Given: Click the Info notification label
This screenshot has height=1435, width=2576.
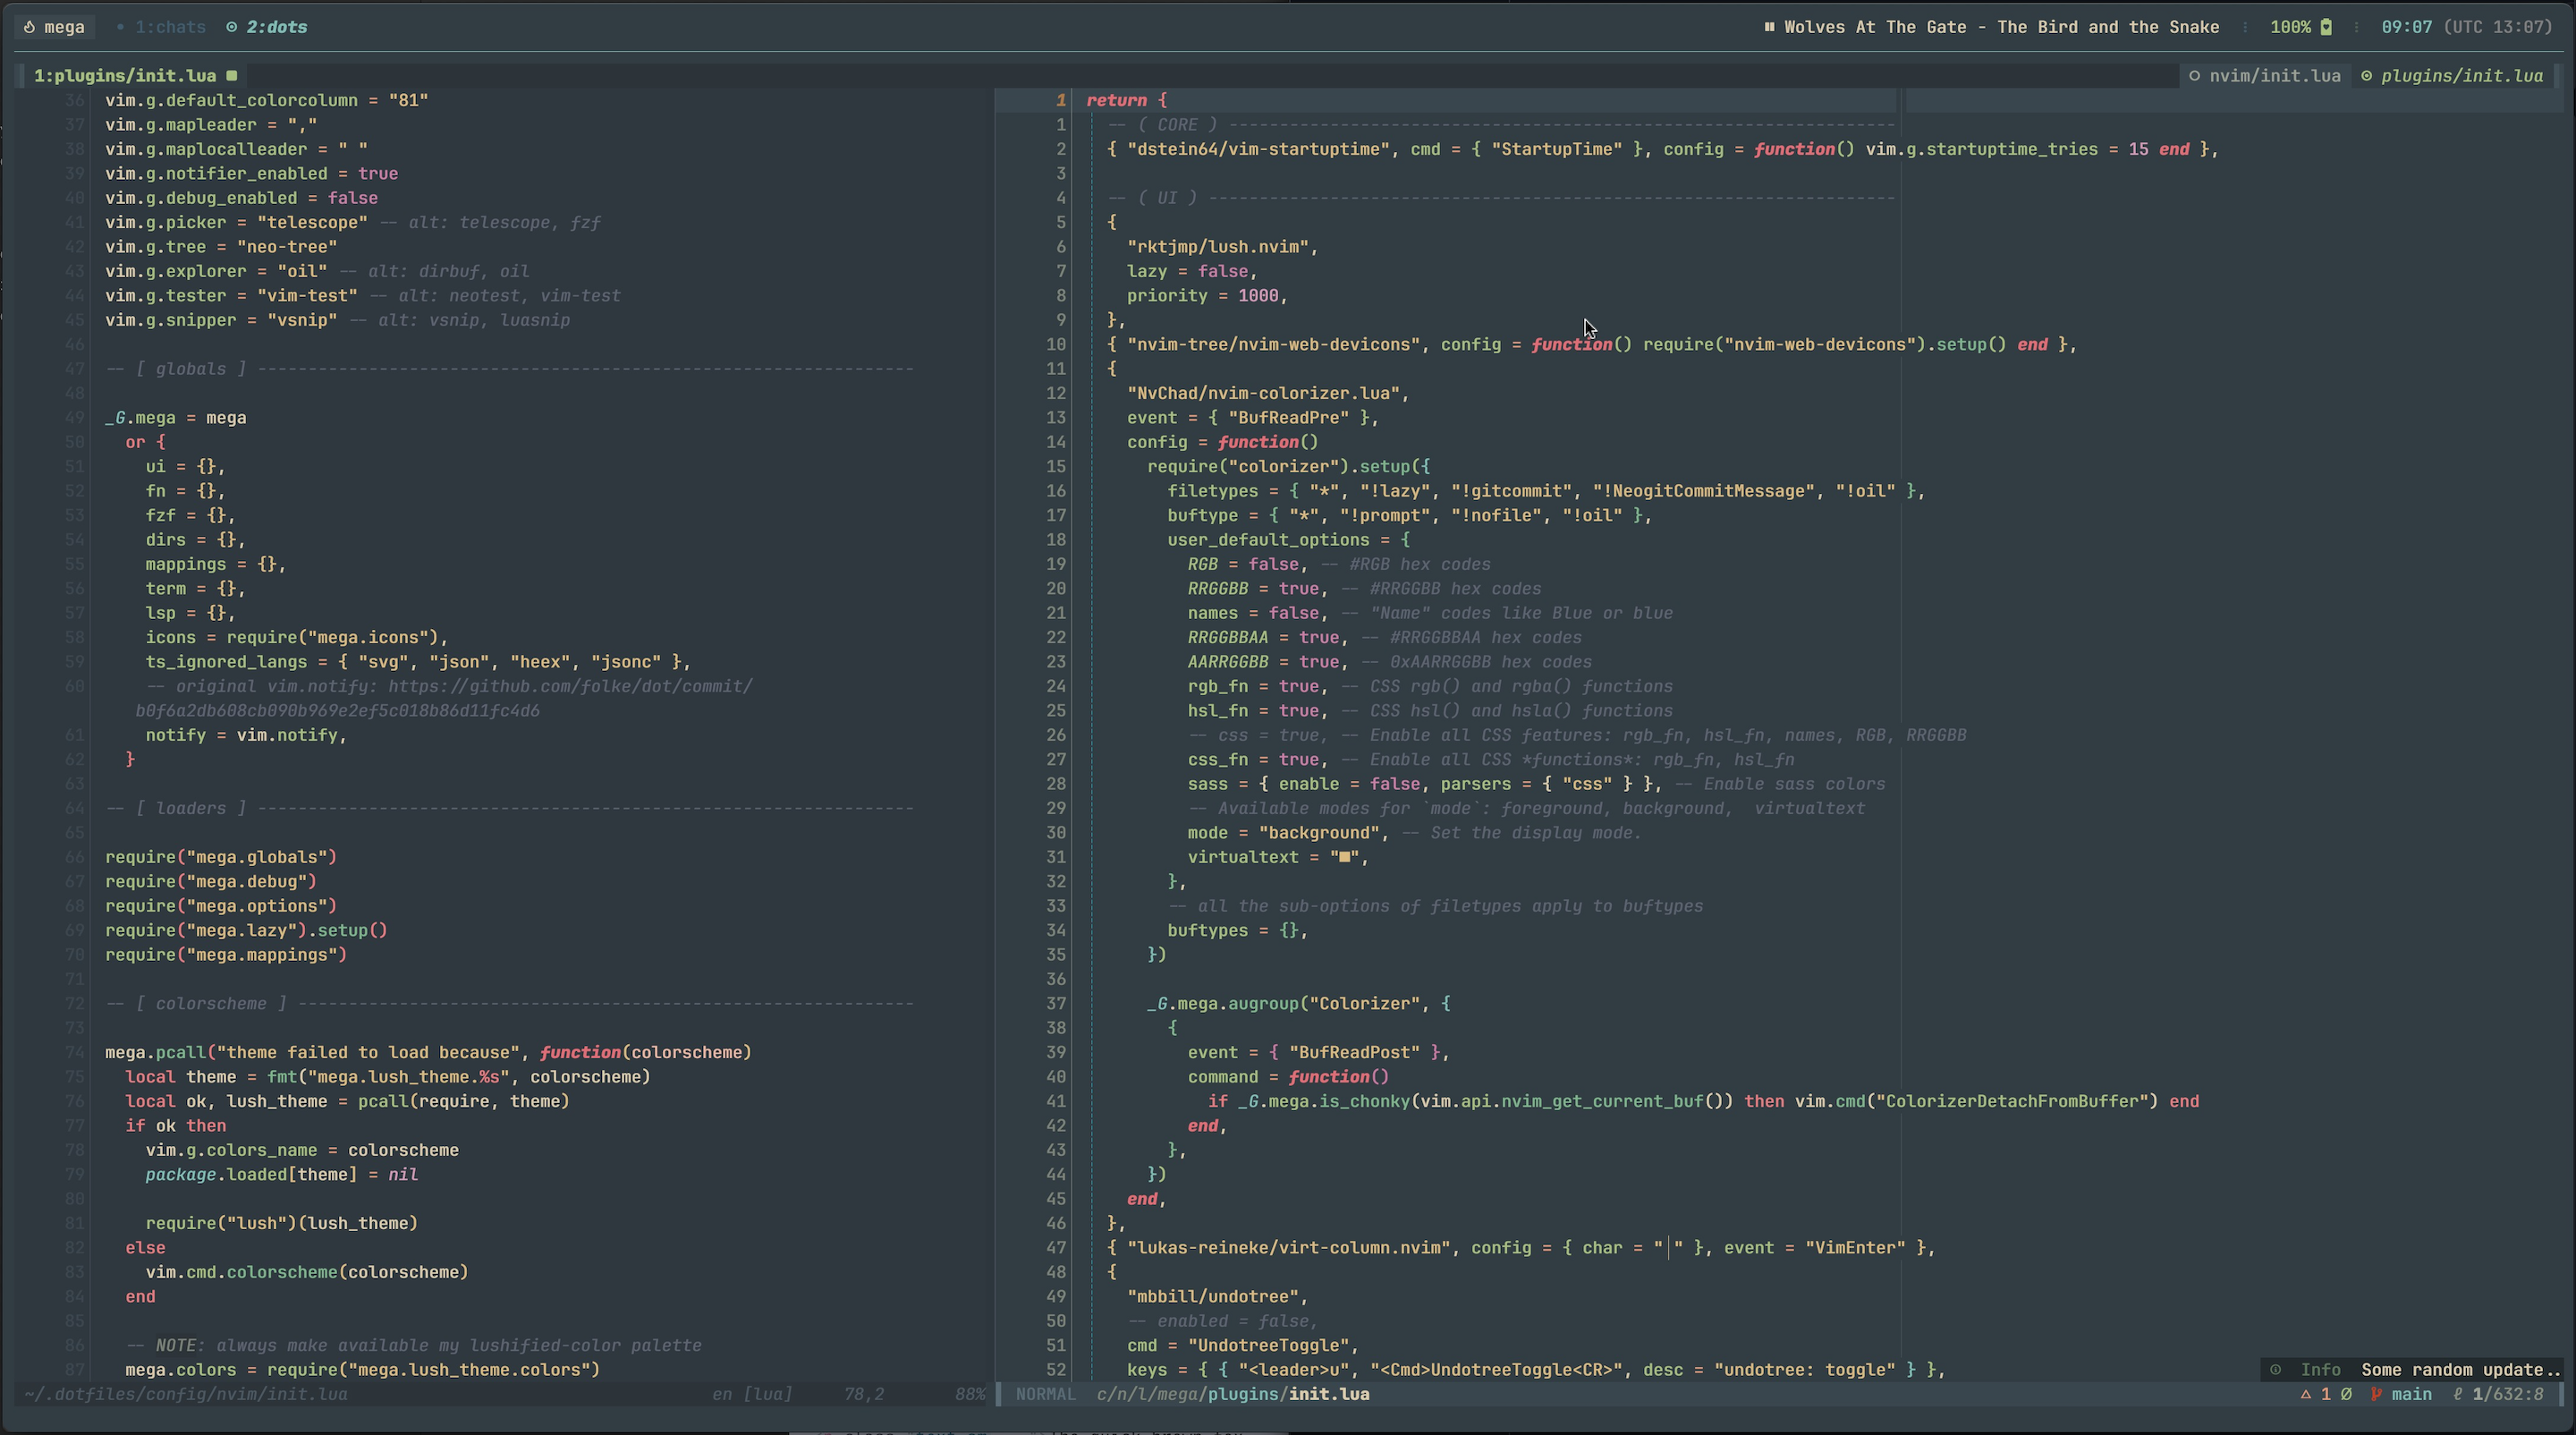Looking at the screenshot, I should coord(2321,1370).
